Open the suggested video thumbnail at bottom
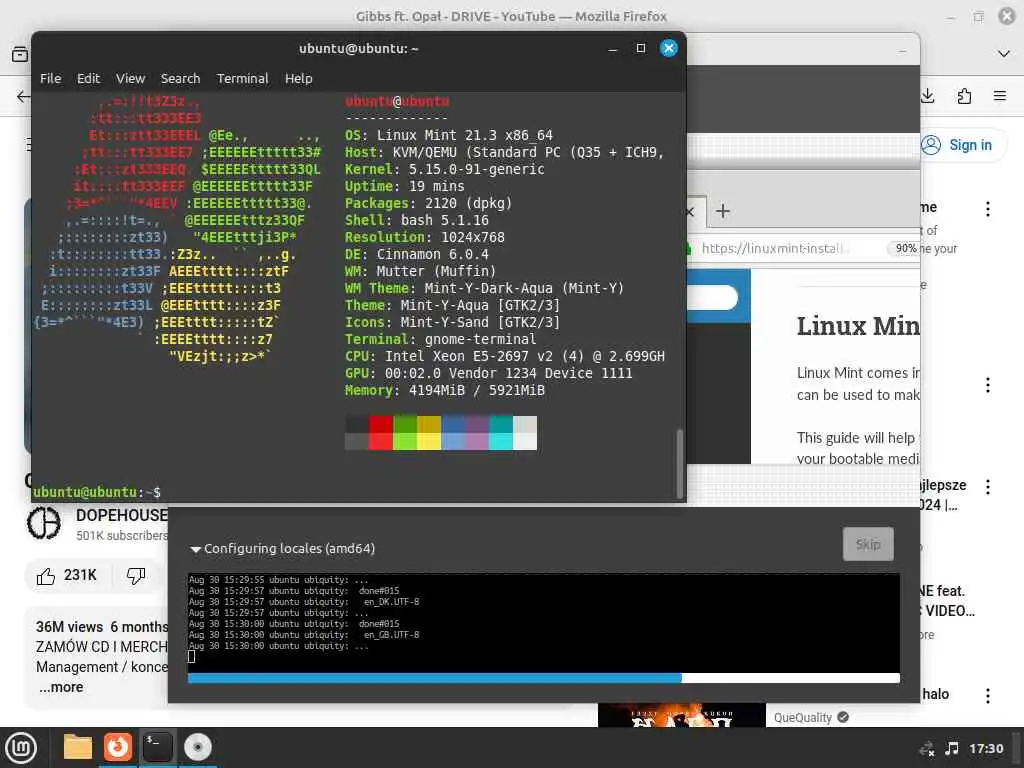The height and width of the screenshot is (768, 1024). pos(681,714)
